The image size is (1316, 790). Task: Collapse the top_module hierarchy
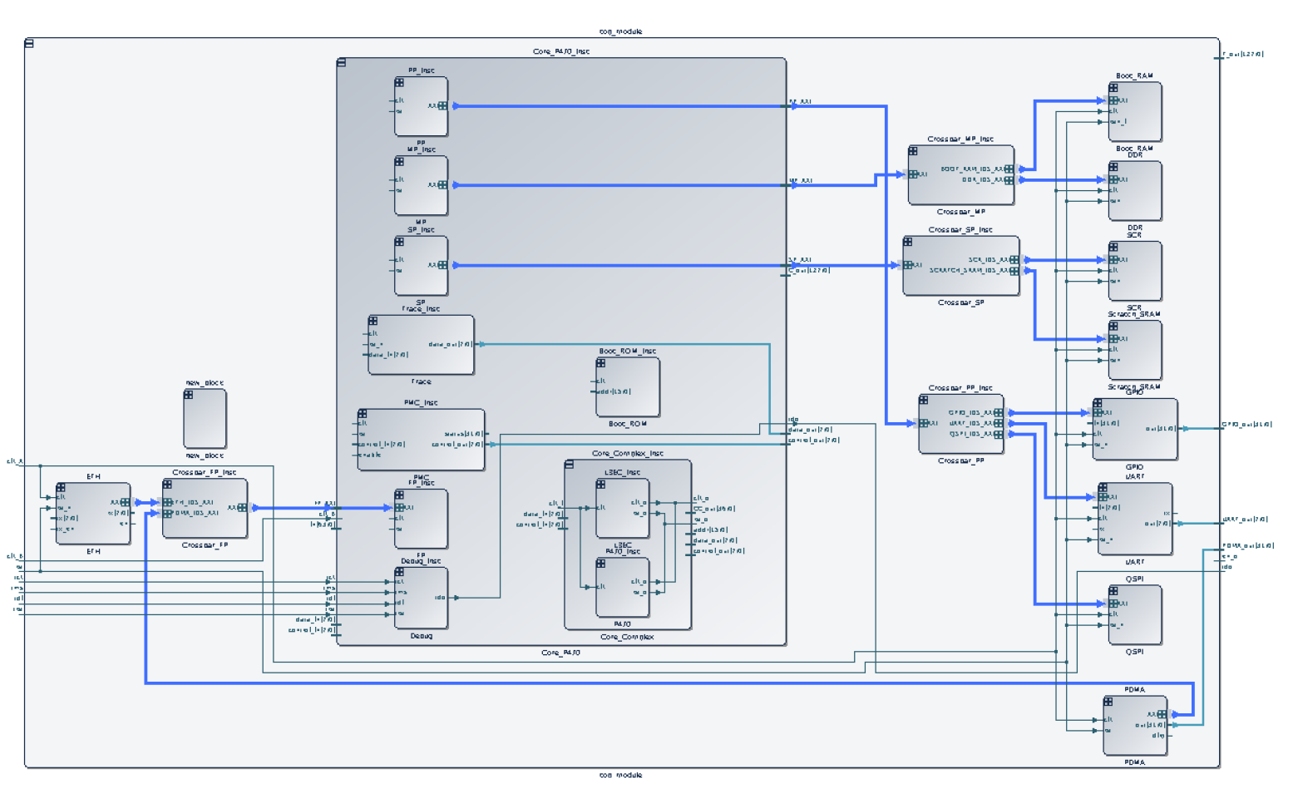[x=30, y=44]
